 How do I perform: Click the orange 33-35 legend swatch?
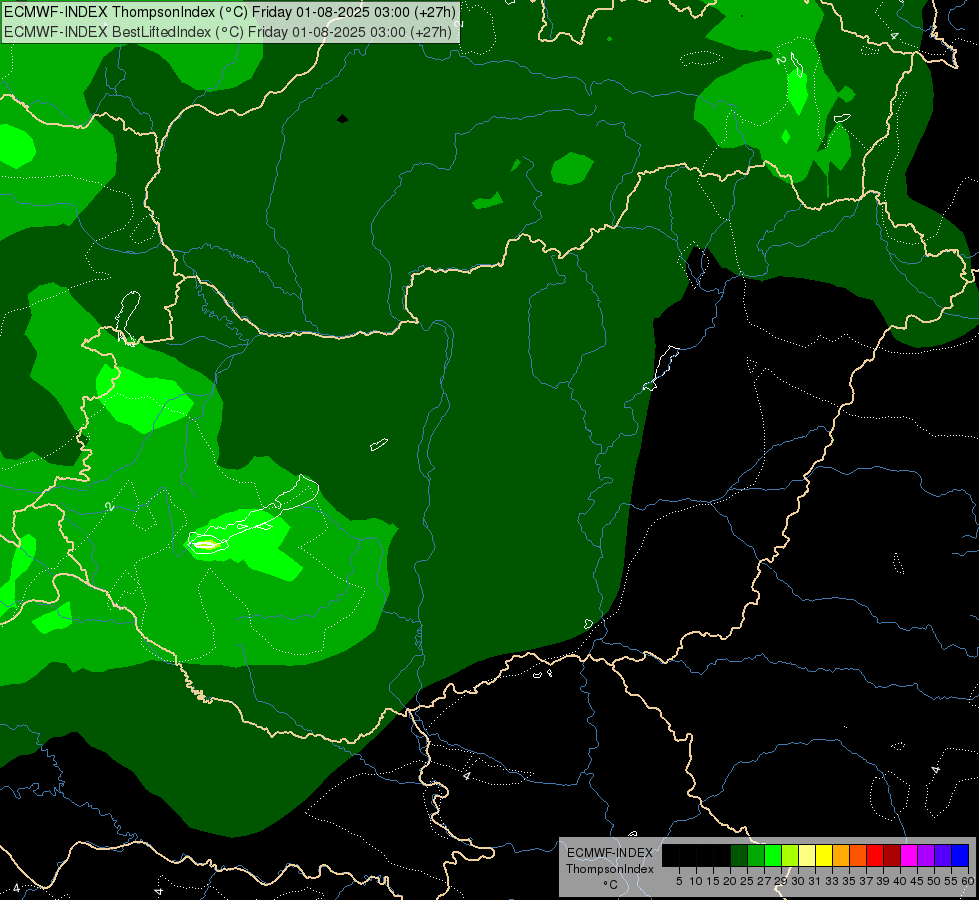tap(841, 856)
